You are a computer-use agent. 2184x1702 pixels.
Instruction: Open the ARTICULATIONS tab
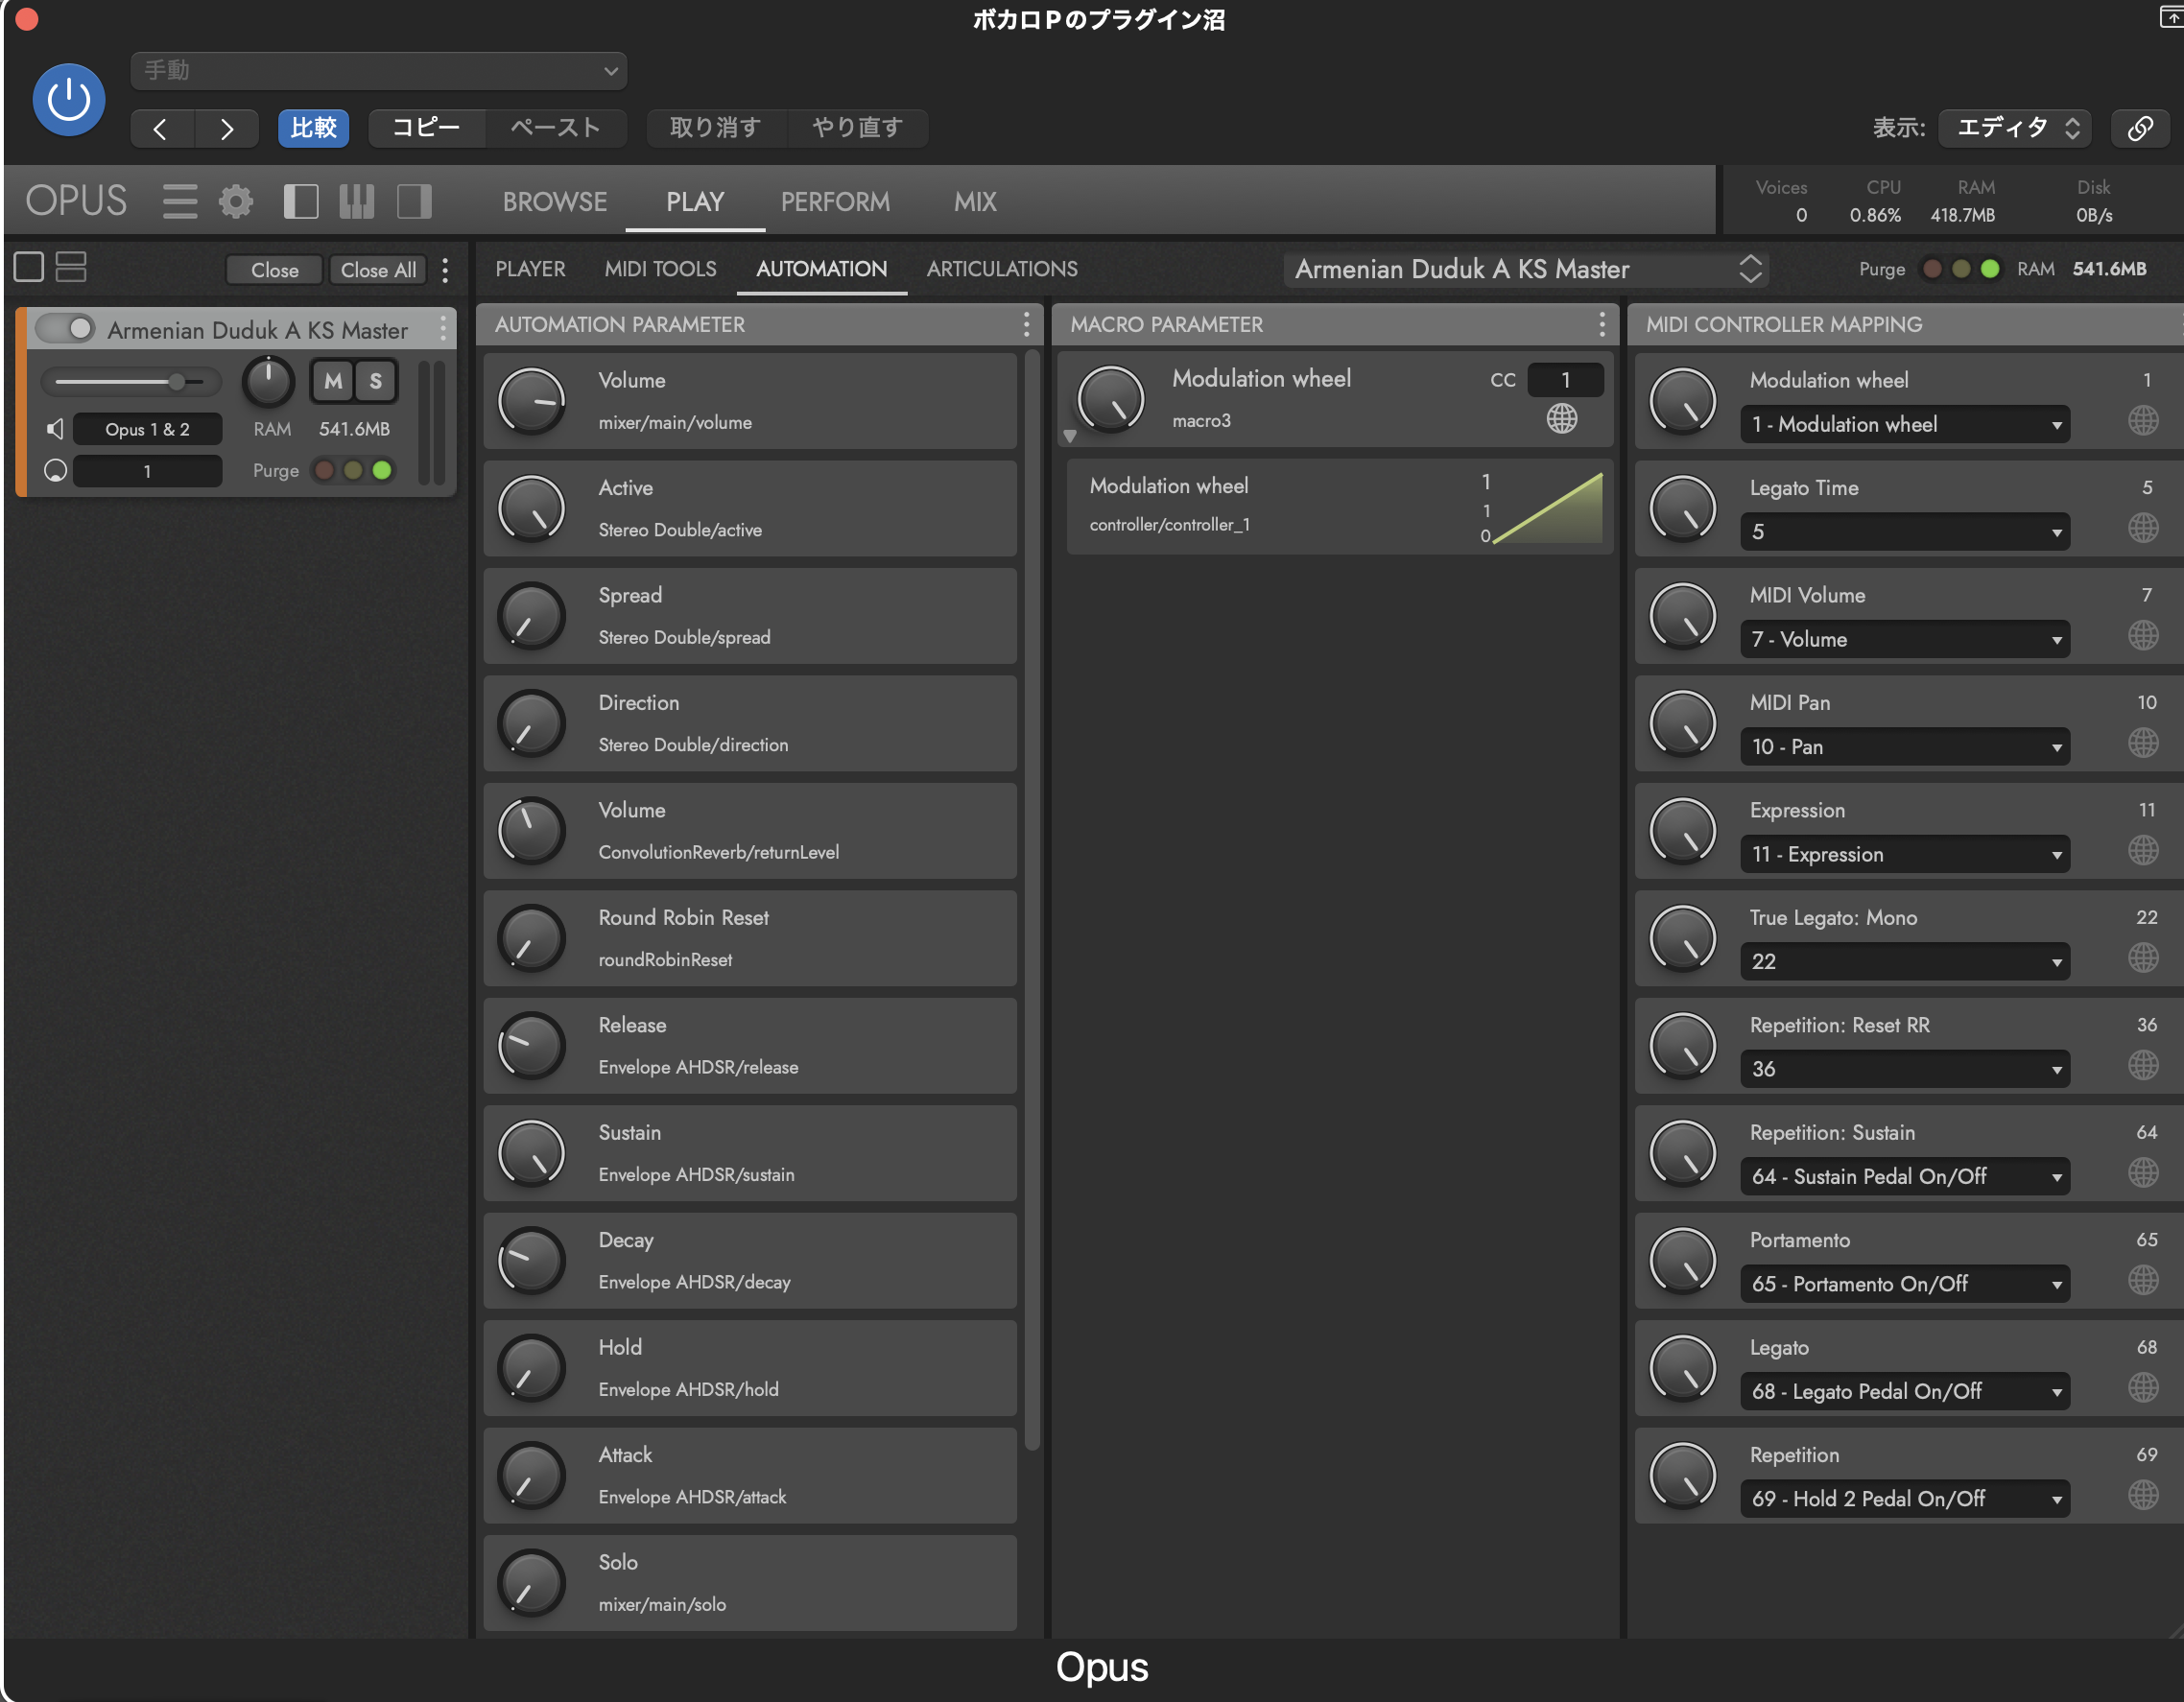(1002, 269)
